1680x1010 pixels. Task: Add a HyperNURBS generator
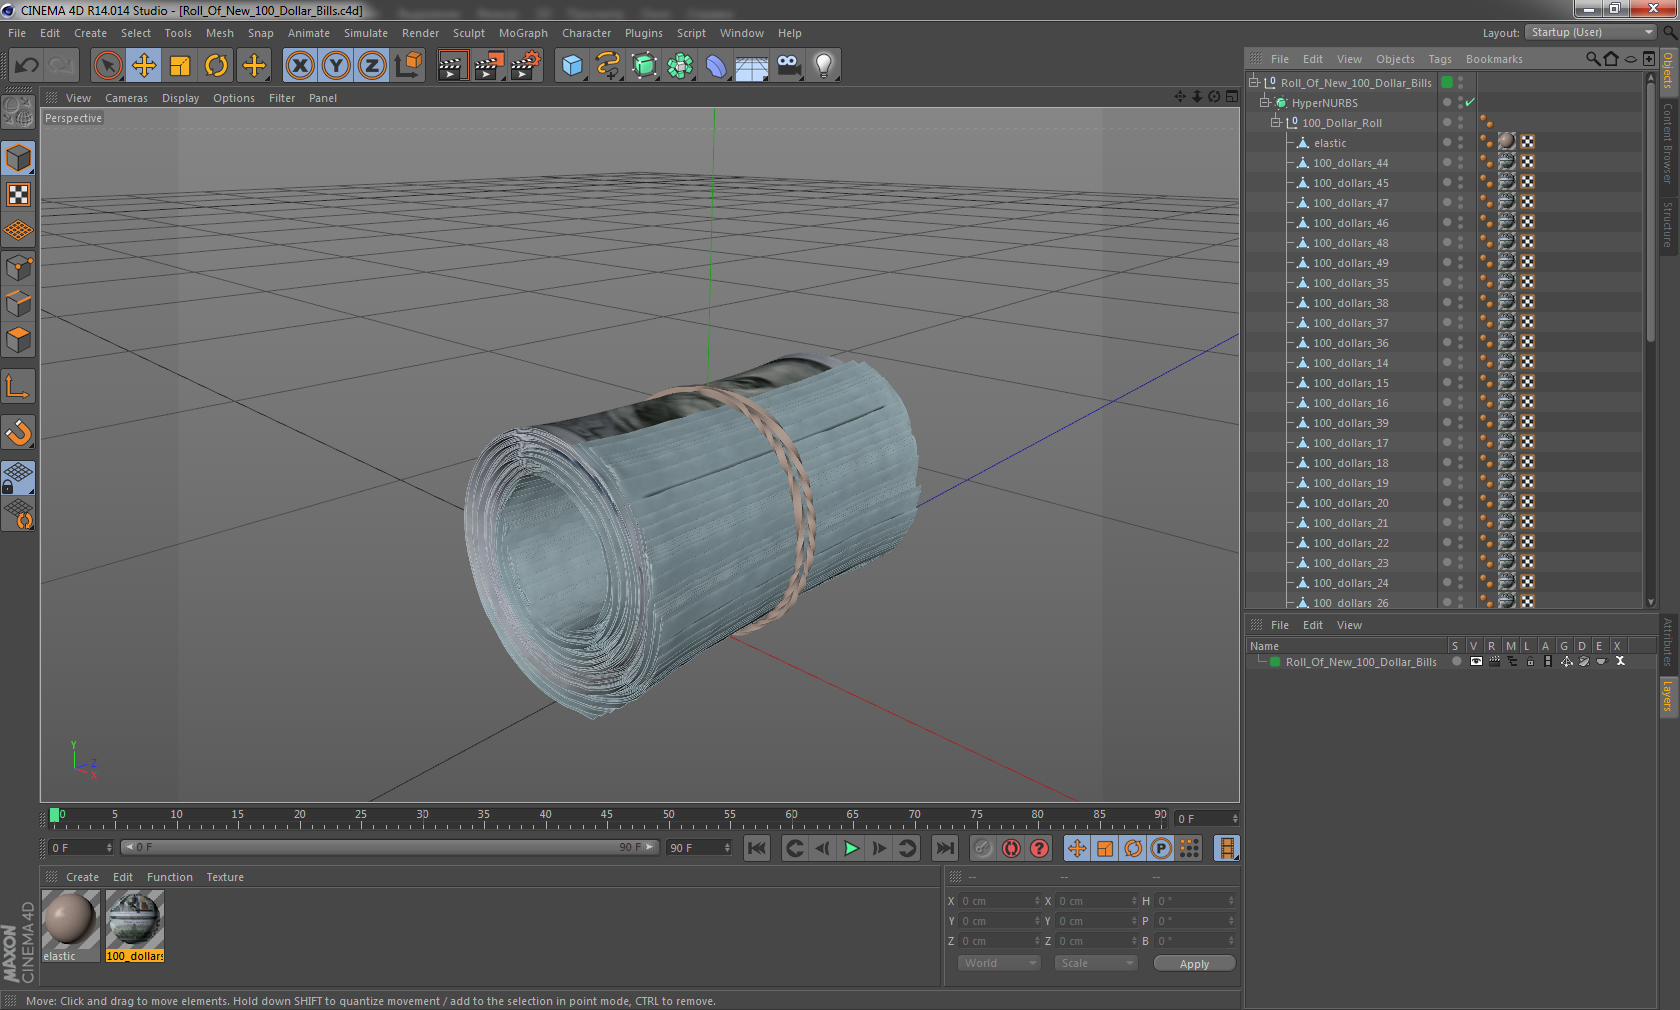click(644, 66)
